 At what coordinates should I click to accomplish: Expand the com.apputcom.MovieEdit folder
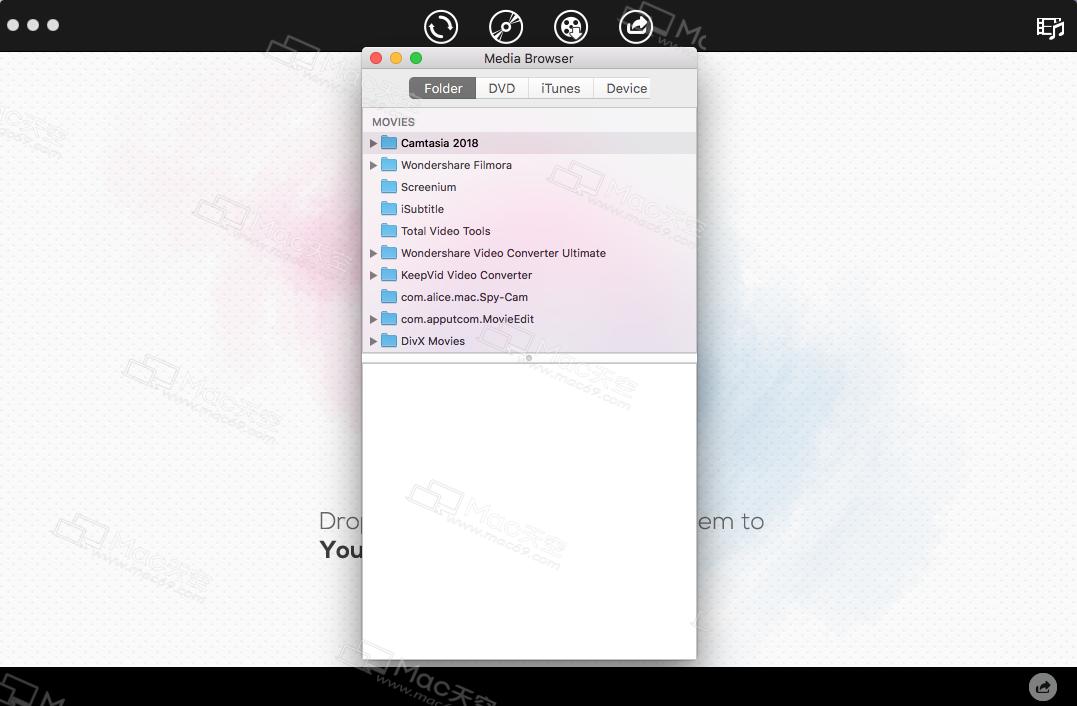(x=374, y=319)
